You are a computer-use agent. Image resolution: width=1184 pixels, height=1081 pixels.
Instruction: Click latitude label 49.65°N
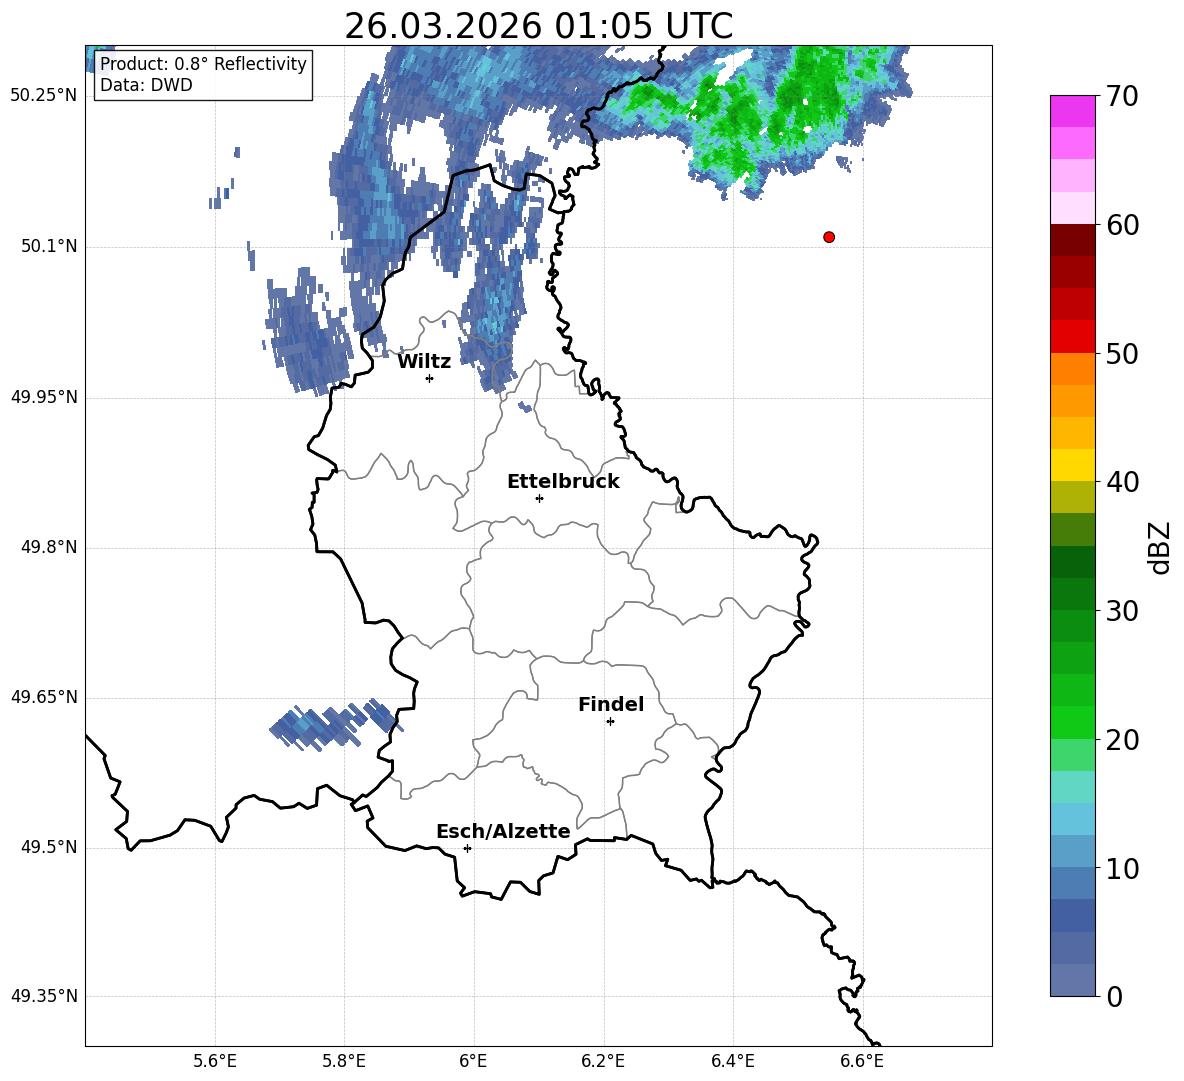pyautogui.click(x=44, y=697)
